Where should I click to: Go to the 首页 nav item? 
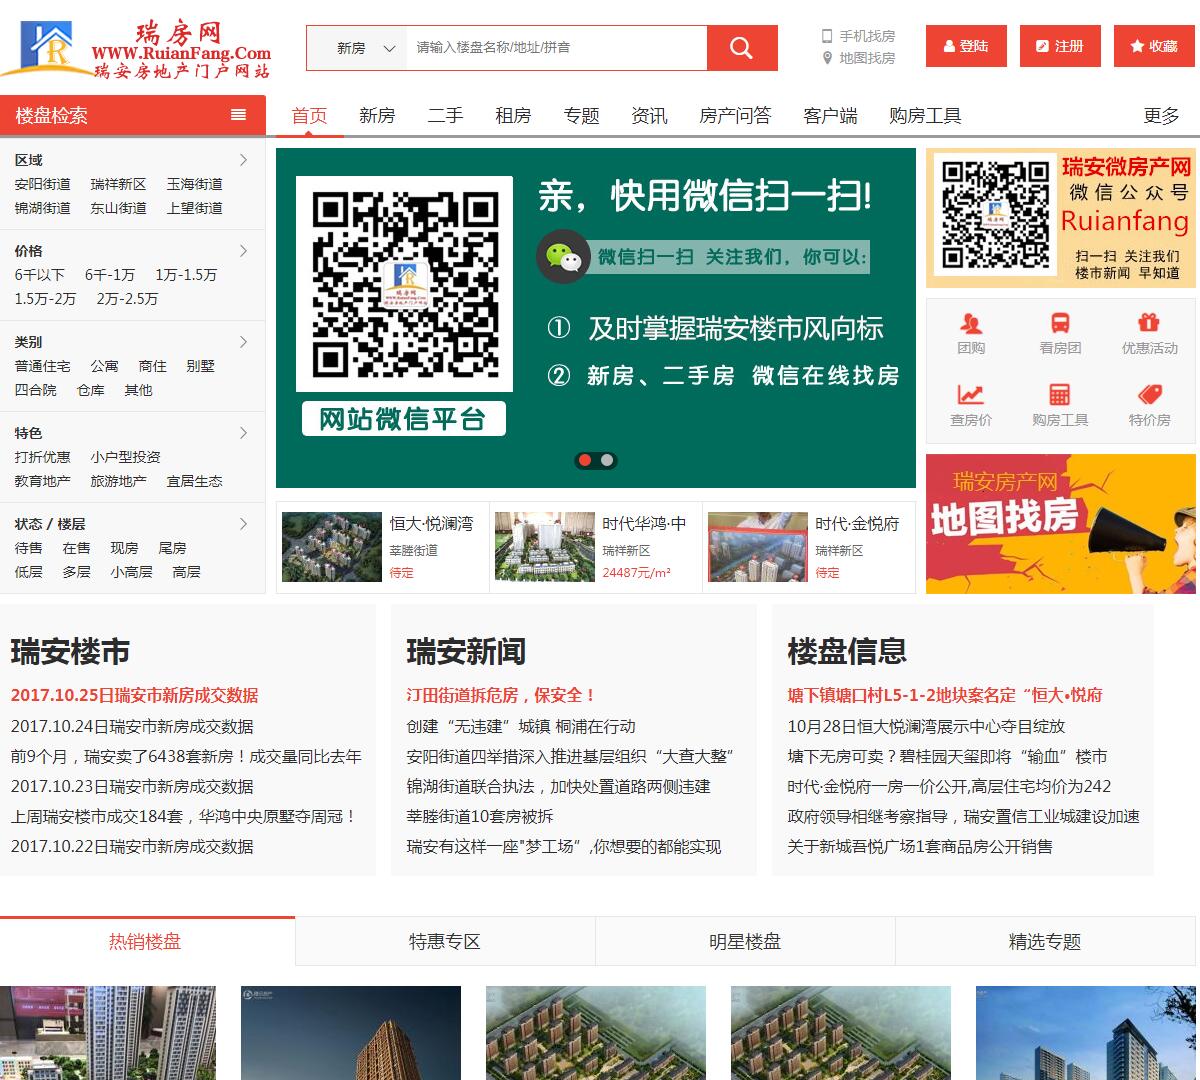tap(309, 116)
